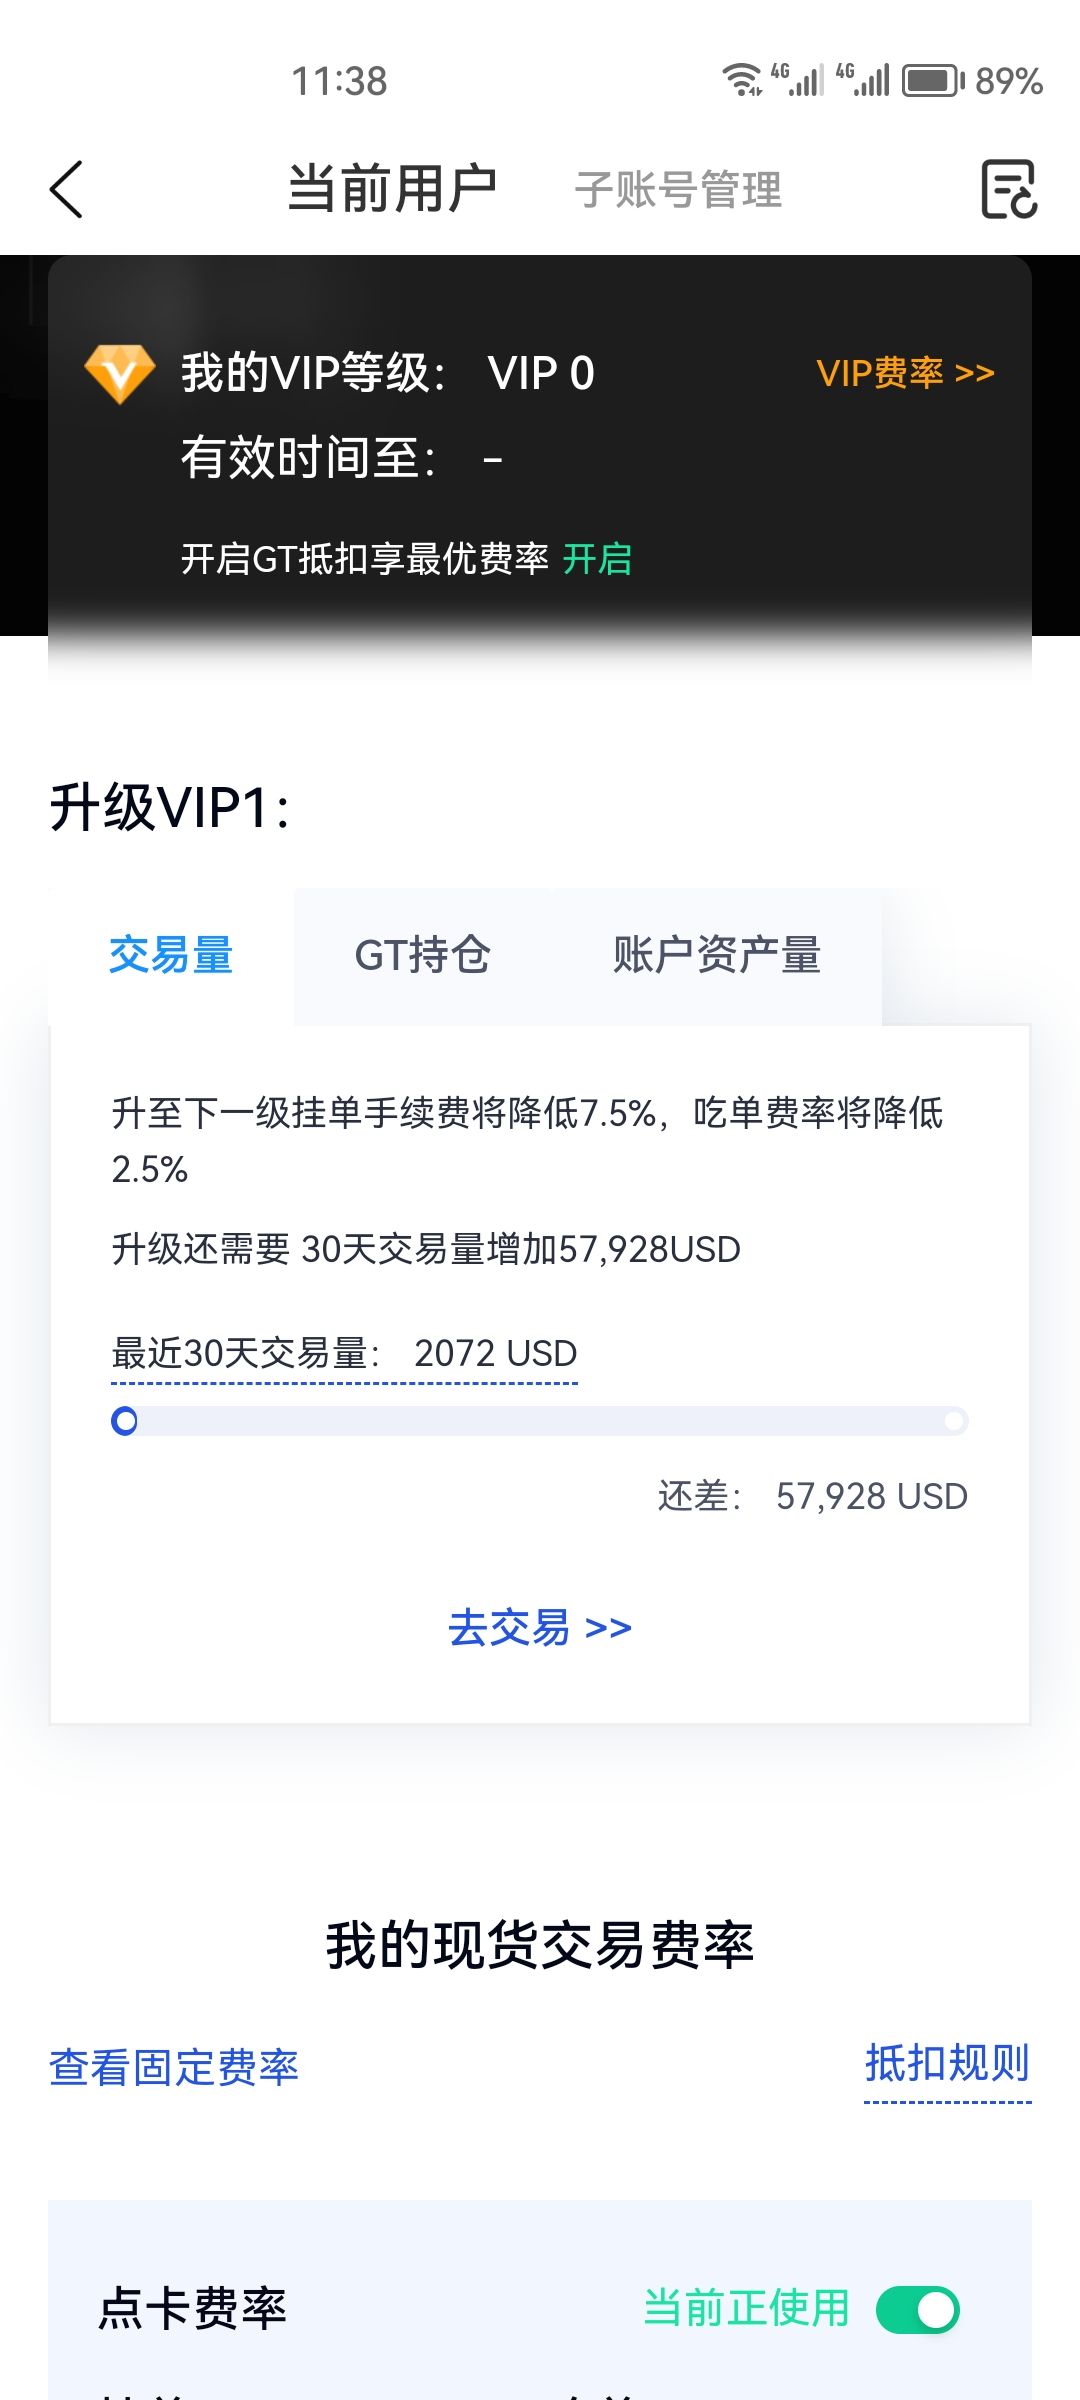This screenshot has height=2400, width=1080.
Task: Open the records icon at top right
Action: point(1008,189)
